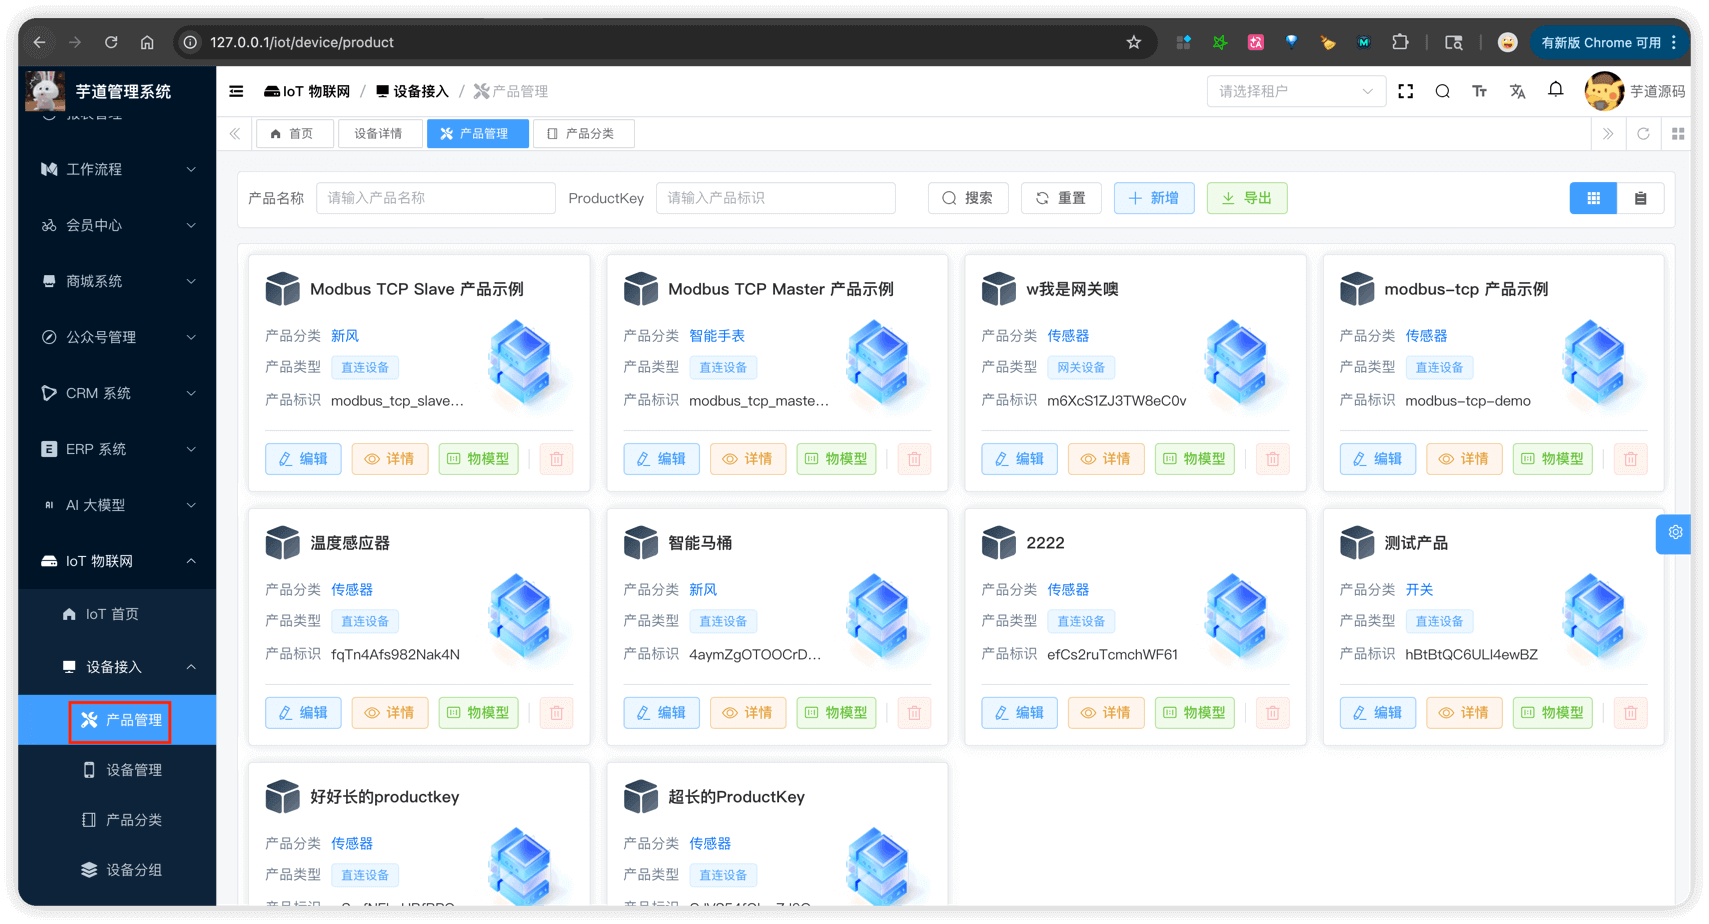Click the 新增 button
Screen dimensions: 1709x924
[x=1153, y=198]
